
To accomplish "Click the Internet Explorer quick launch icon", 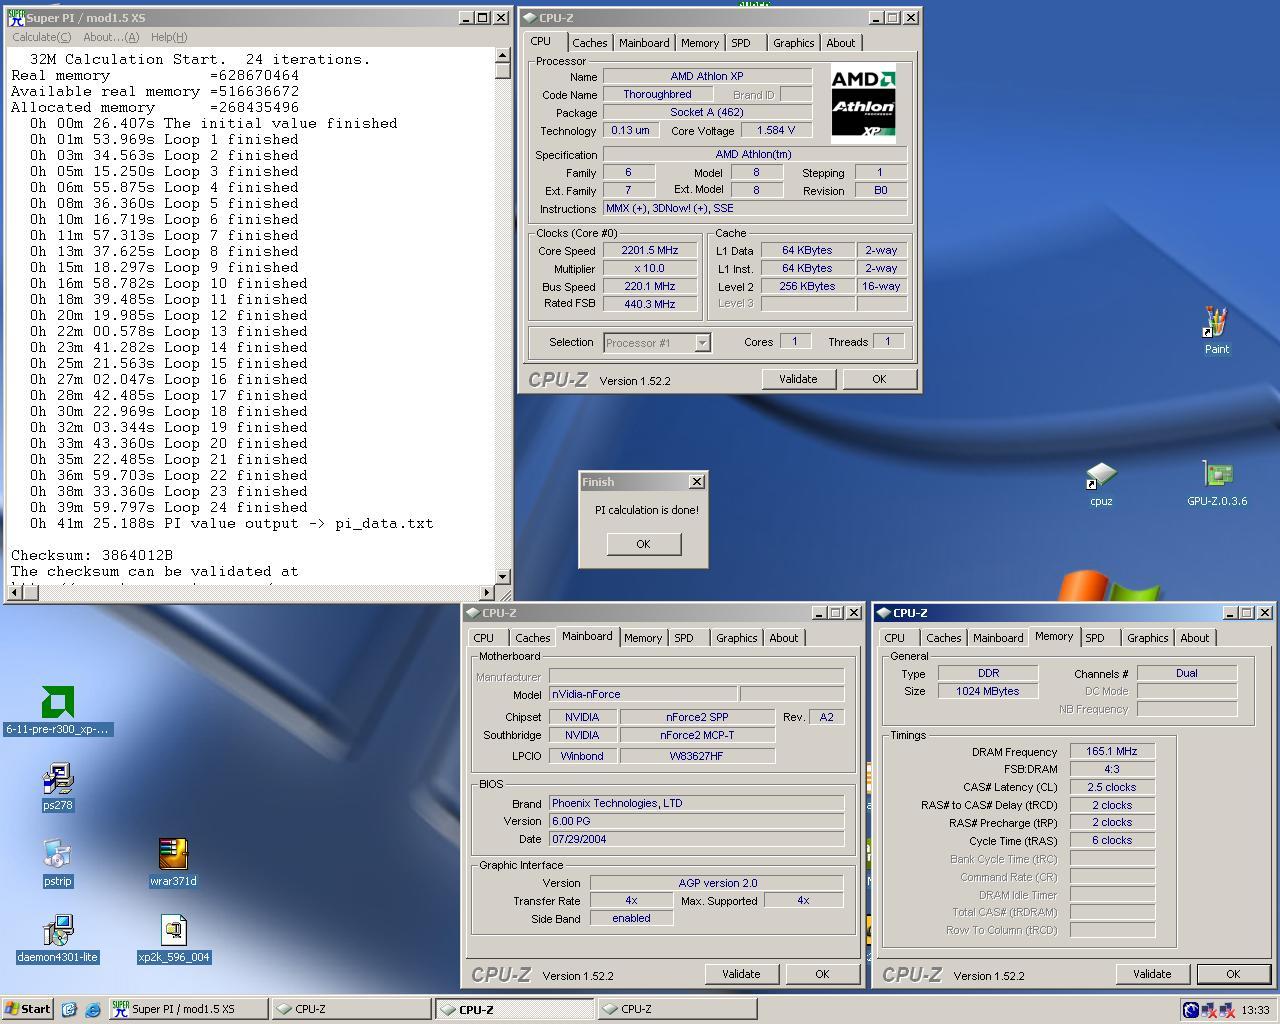I will pos(93,1009).
